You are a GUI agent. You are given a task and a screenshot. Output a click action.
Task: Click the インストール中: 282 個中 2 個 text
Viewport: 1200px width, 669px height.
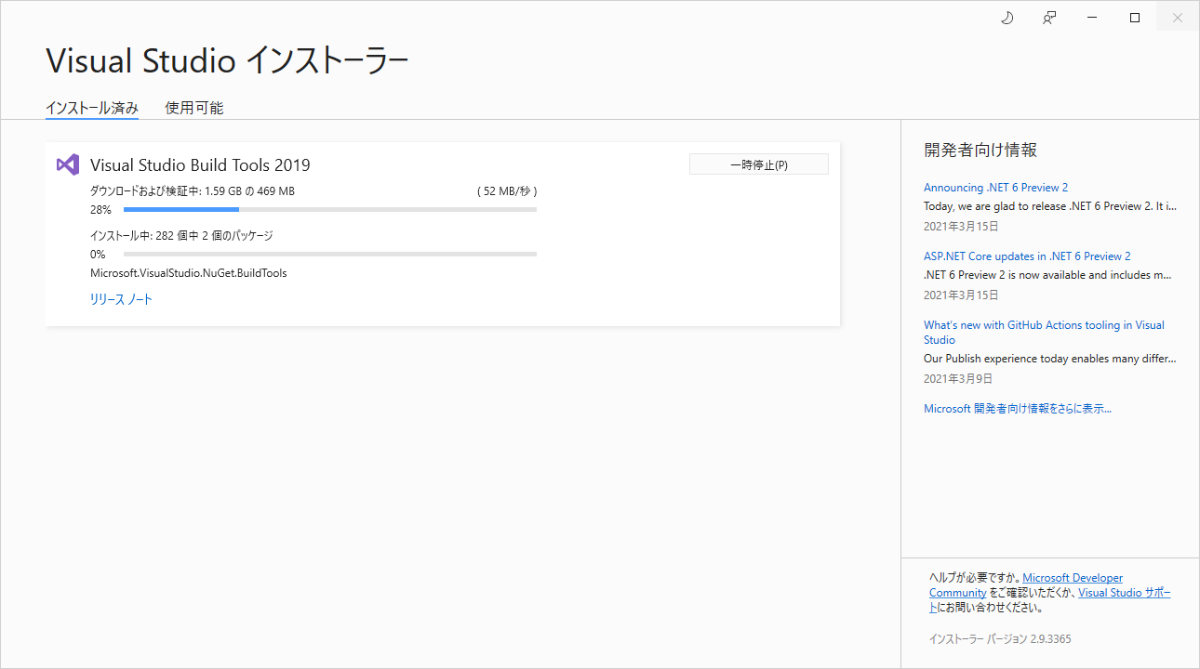[x=181, y=236]
